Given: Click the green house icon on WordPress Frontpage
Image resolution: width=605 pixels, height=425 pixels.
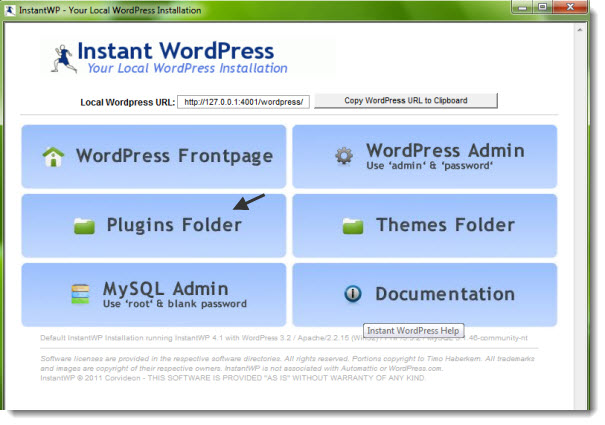Looking at the screenshot, I should click(53, 157).
